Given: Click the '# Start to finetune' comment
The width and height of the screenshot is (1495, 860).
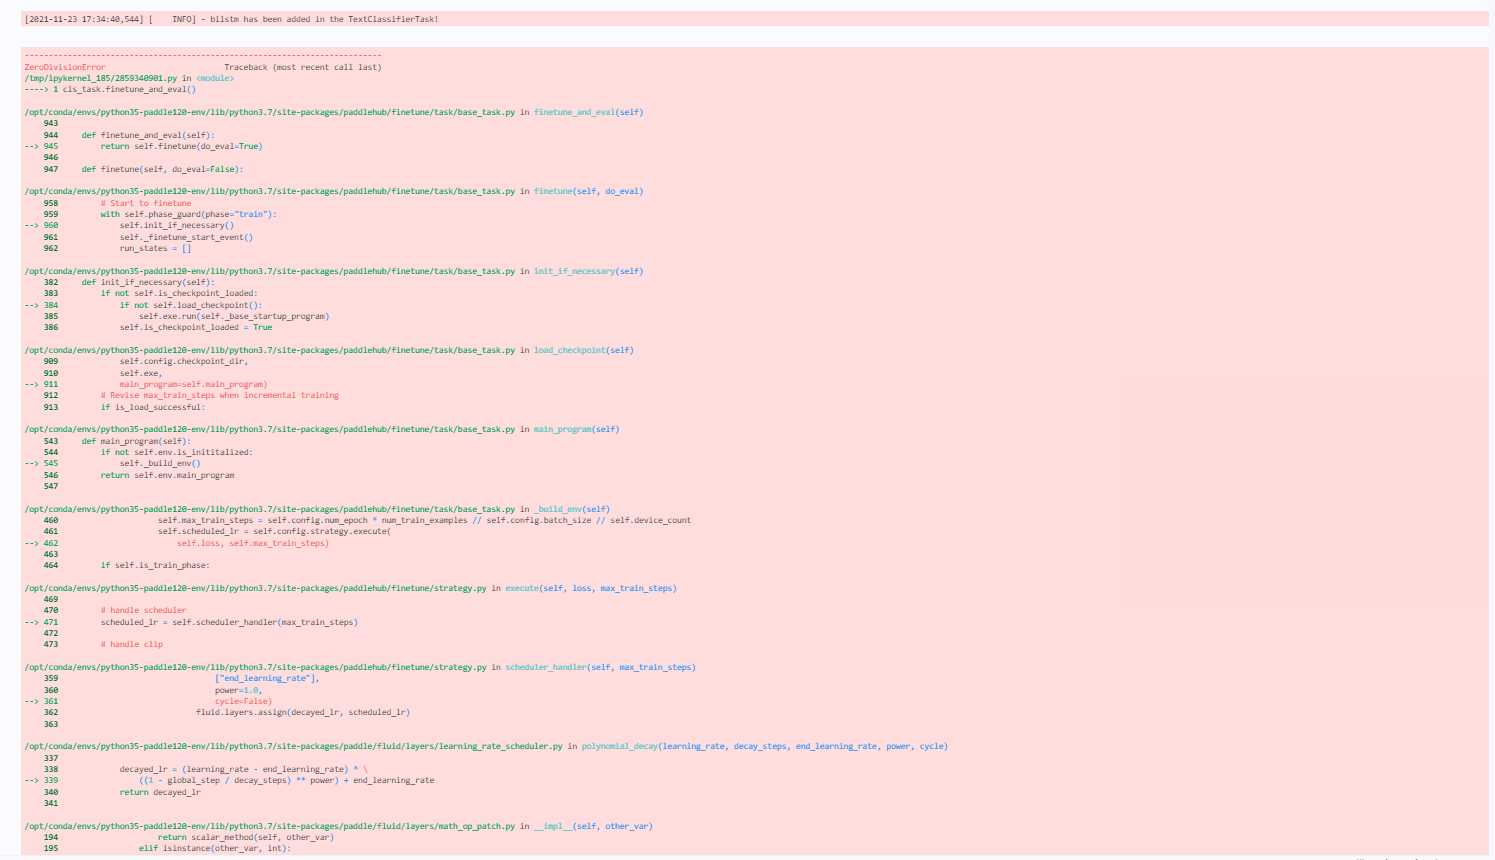Looking at the screenshot, I should click(x=146, y=203).
